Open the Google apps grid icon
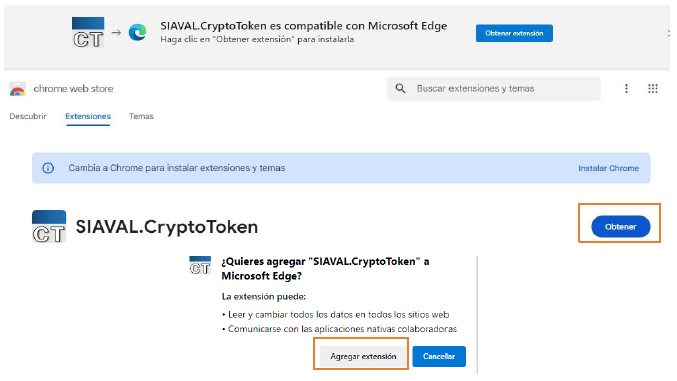 653,89
